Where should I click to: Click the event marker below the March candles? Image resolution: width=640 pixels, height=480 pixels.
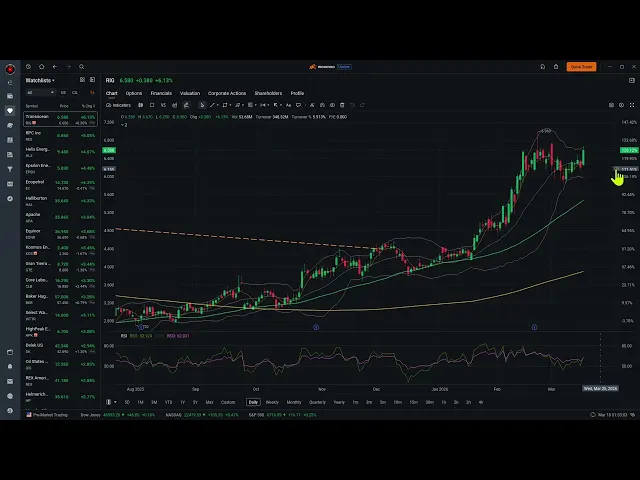tap(534, 327)
